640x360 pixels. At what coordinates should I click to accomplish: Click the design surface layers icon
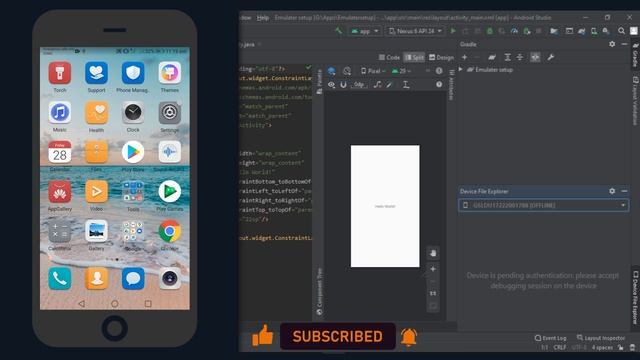pyautogui.click(x=331, y=71)
